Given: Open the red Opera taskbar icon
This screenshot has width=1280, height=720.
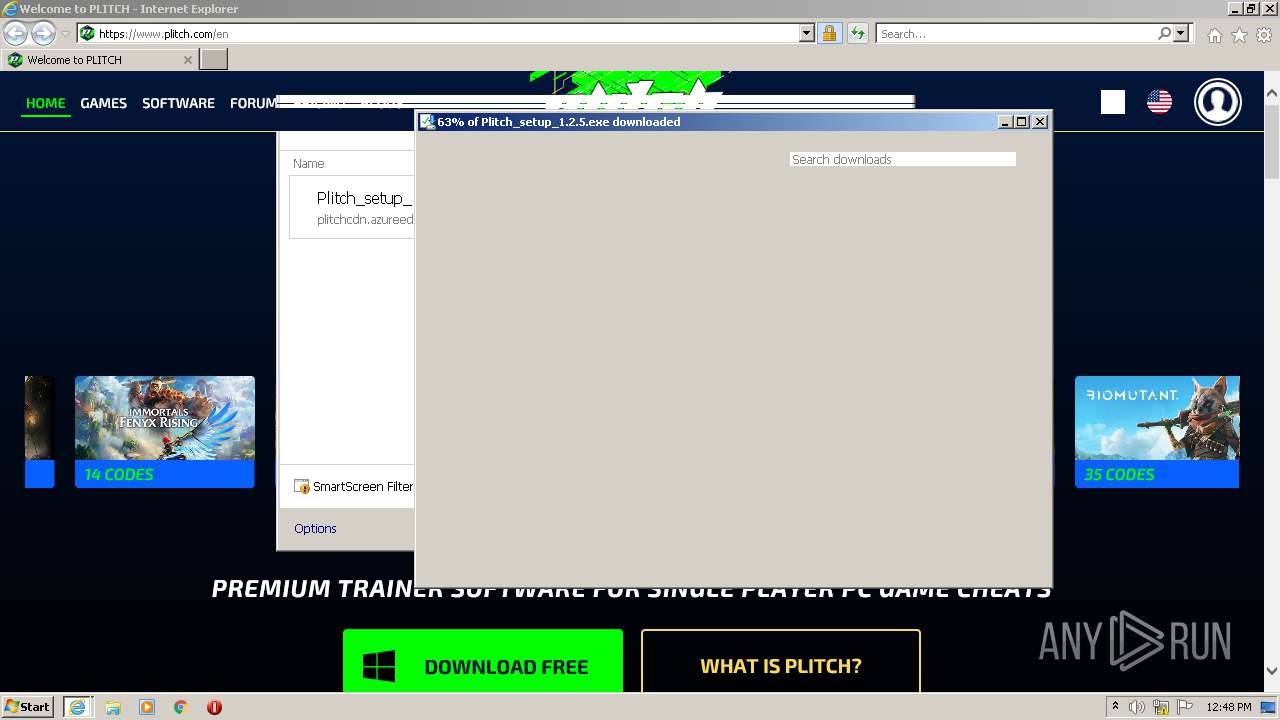Looking at the screenshot, I should (214, 707).
